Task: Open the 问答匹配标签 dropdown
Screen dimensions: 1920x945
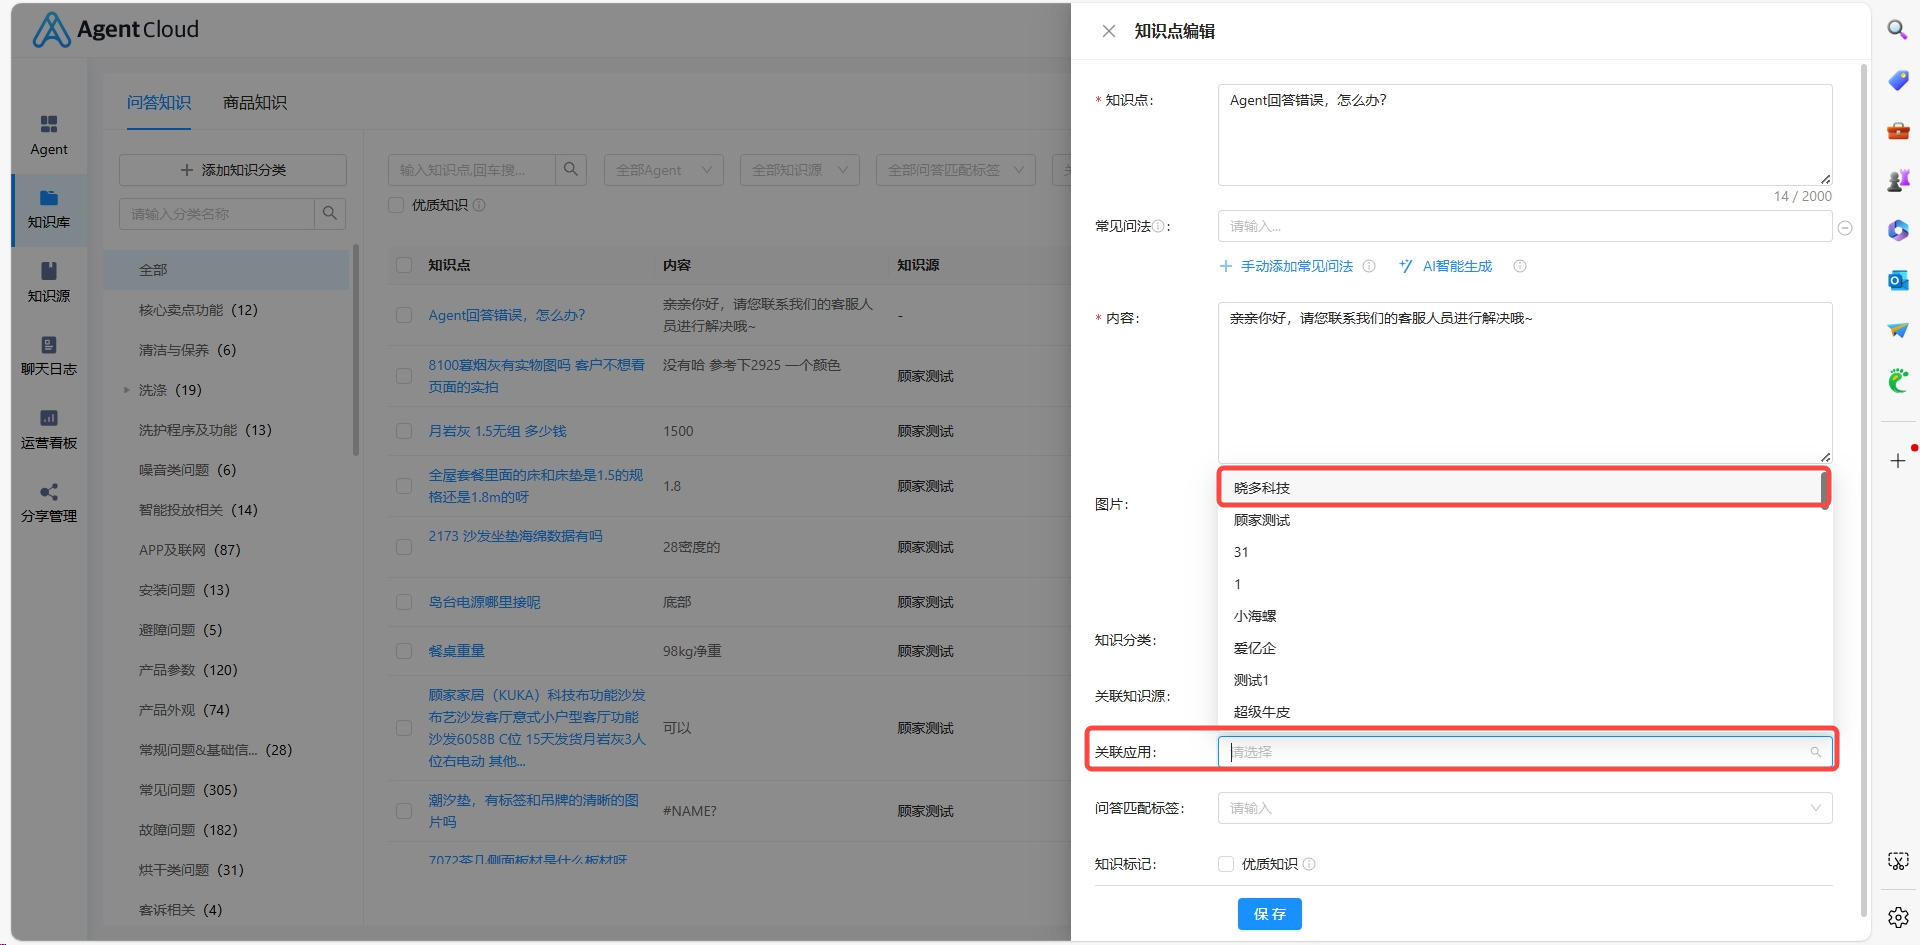Action: pos(1525,808)
